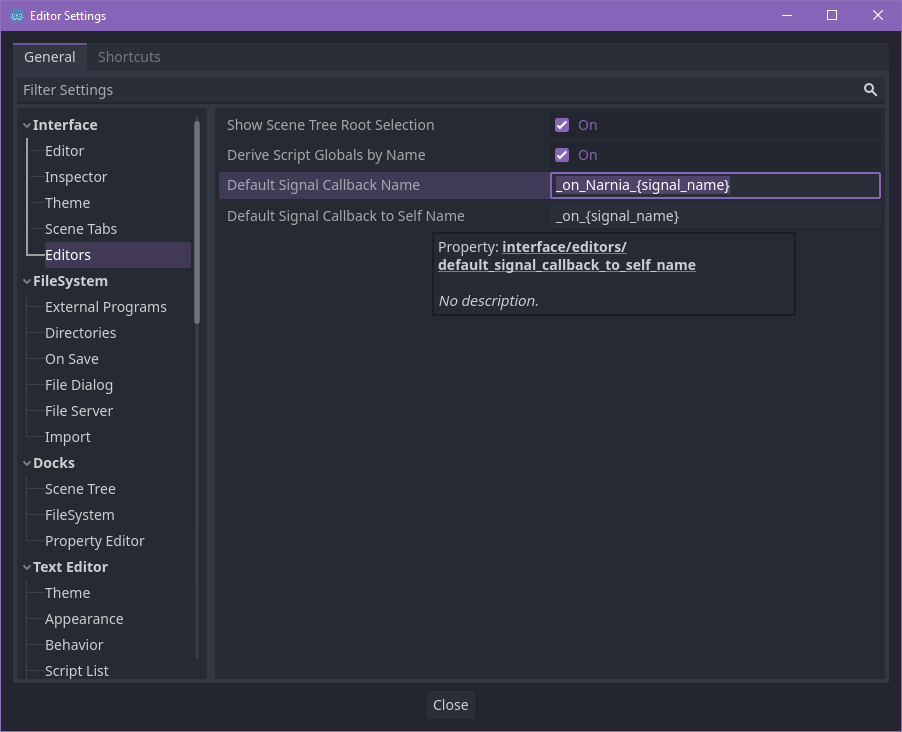Image resolution: width=902 pixels, height=732 pixels.
Task: Collapse the FileSystem section
Action: tap(26, 280)
